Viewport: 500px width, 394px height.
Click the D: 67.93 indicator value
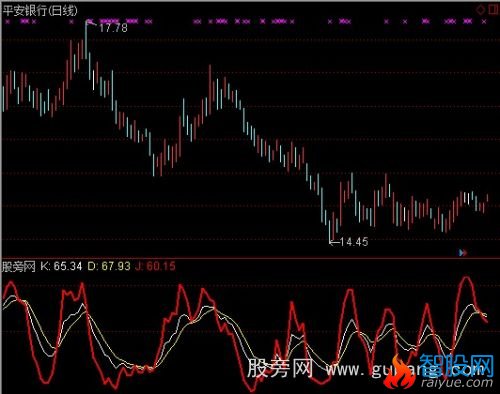coord(109,266)
